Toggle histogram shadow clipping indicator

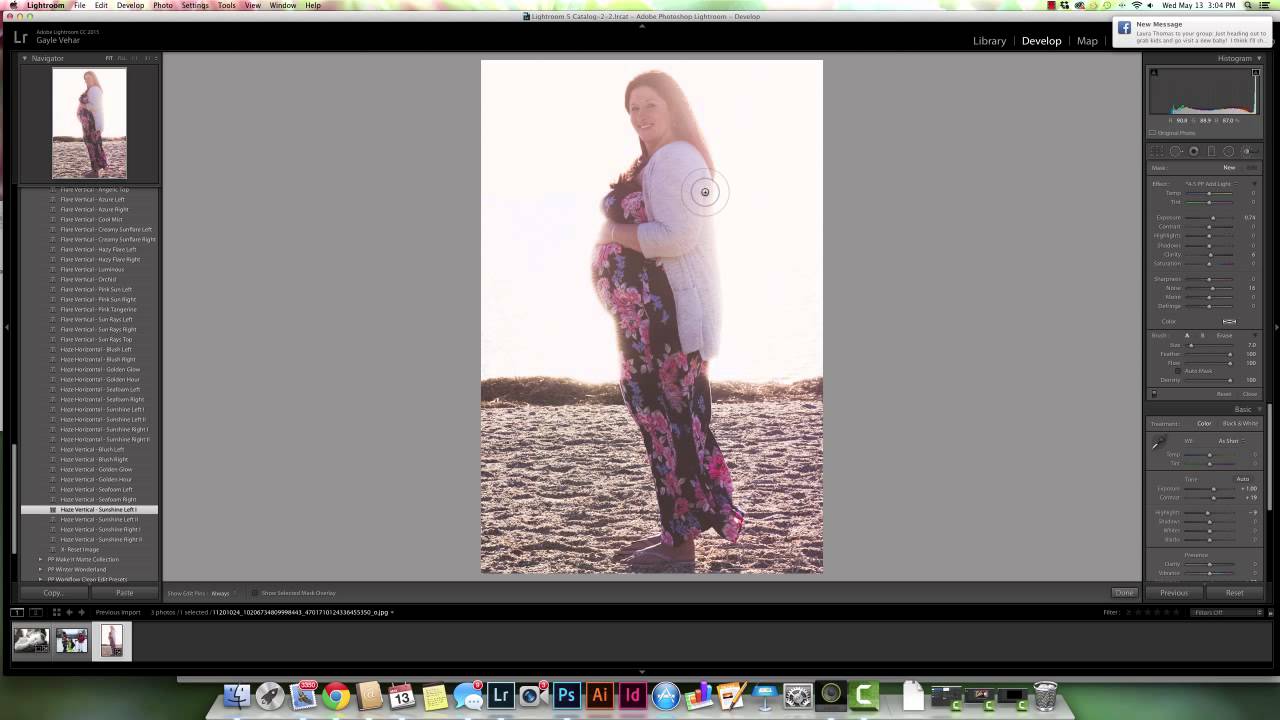1153,72
